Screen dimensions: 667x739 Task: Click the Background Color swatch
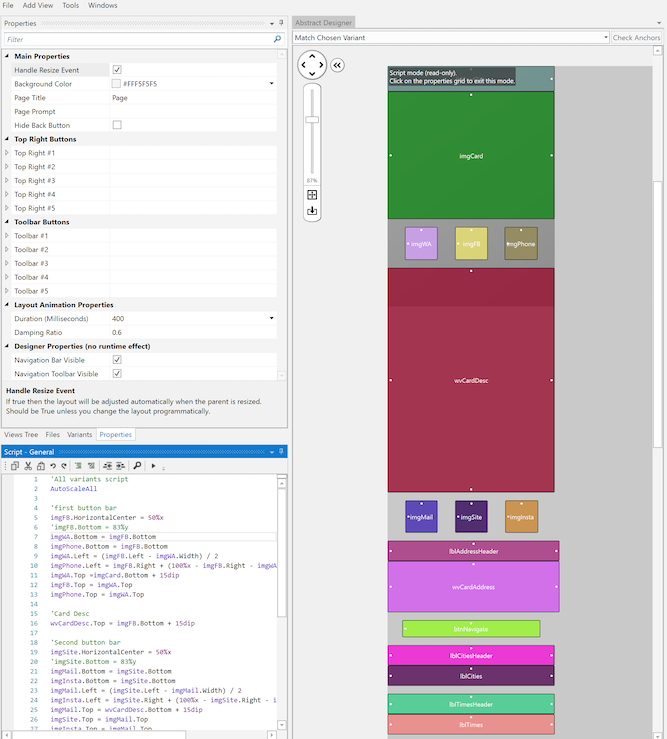116,84
